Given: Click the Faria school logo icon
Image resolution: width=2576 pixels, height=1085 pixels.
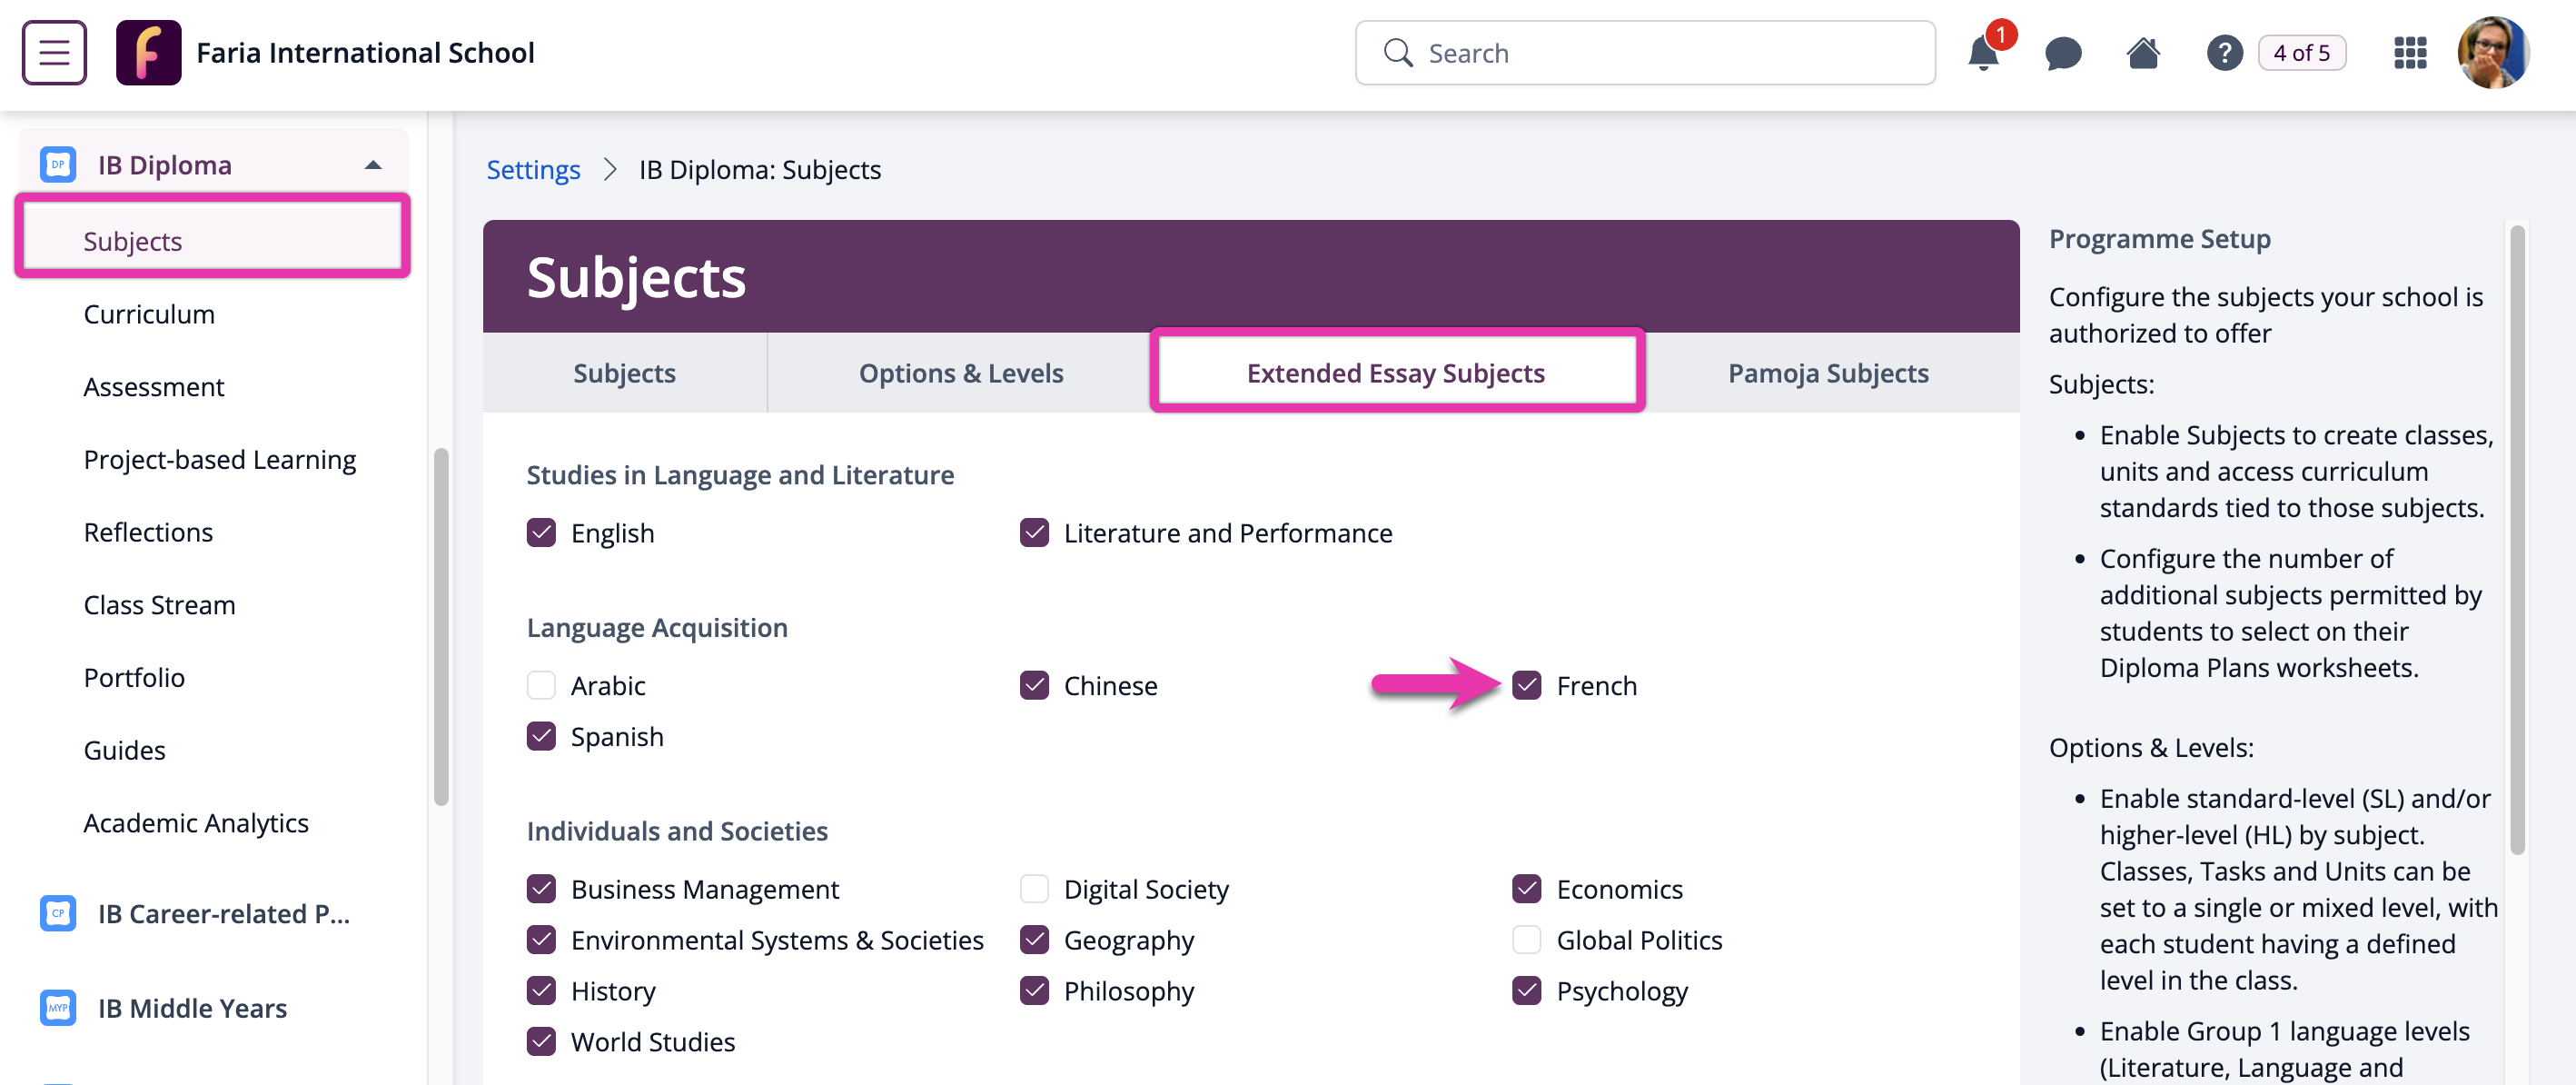Looking at the screenshot, I should click(x=148, y=52).
